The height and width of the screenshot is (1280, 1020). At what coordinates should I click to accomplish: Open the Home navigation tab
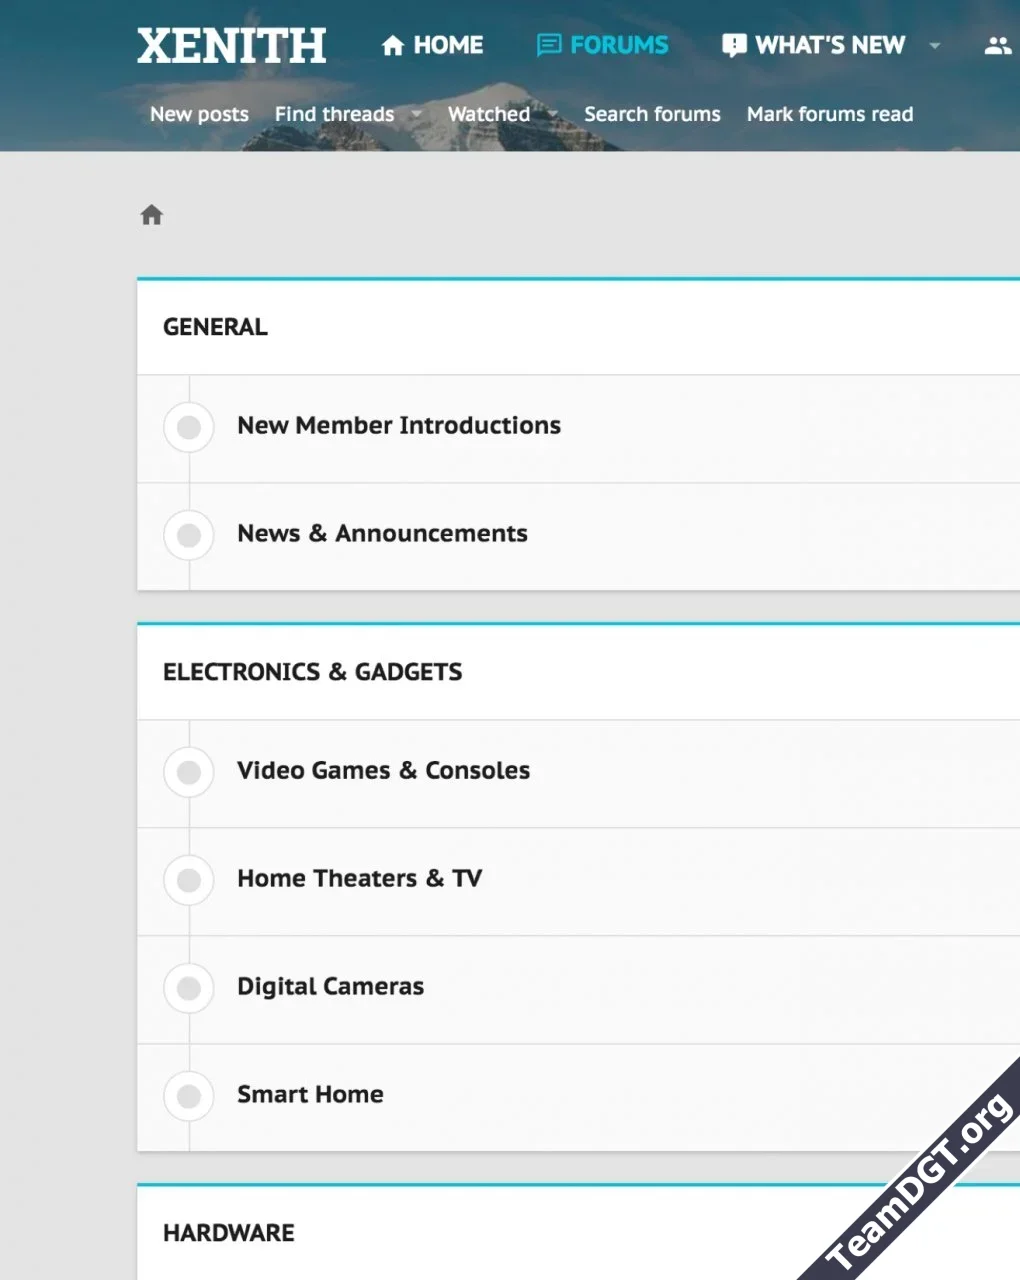pyautogui.click(x=432, y=45)
